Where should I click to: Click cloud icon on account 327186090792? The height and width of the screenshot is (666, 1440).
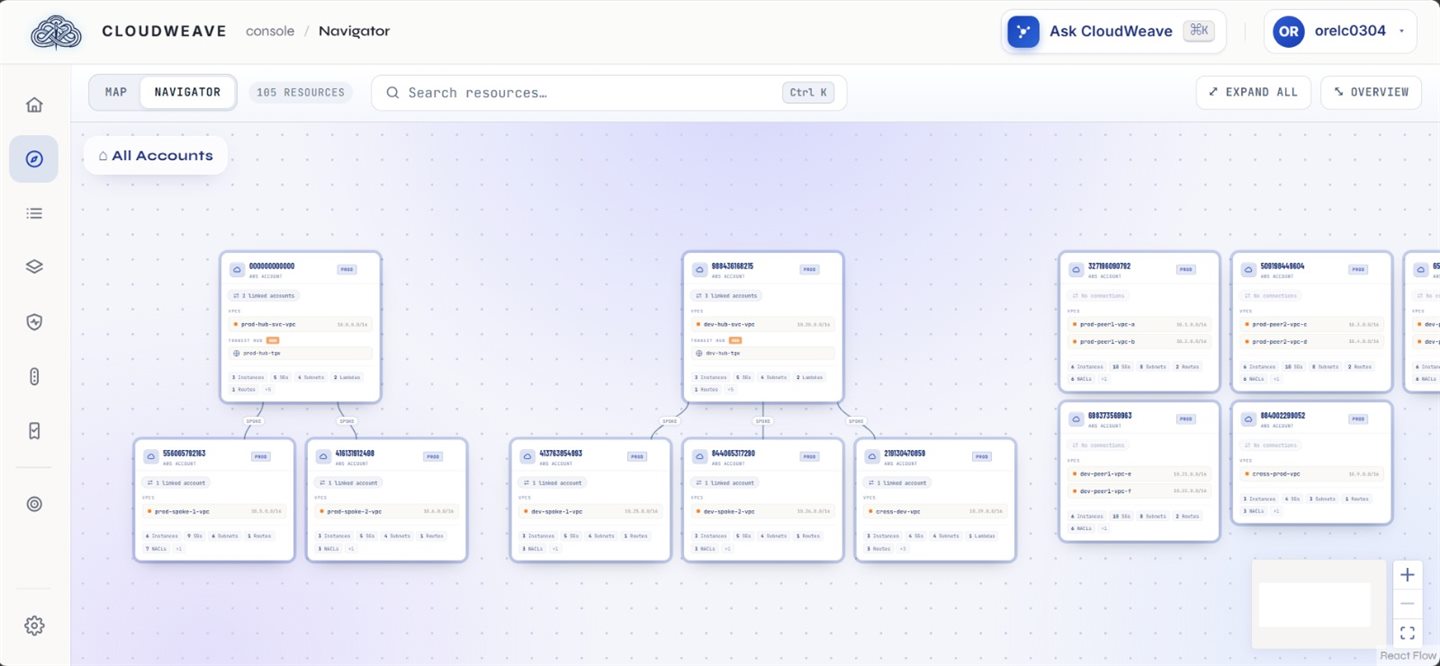click(x=1075, y=270)
